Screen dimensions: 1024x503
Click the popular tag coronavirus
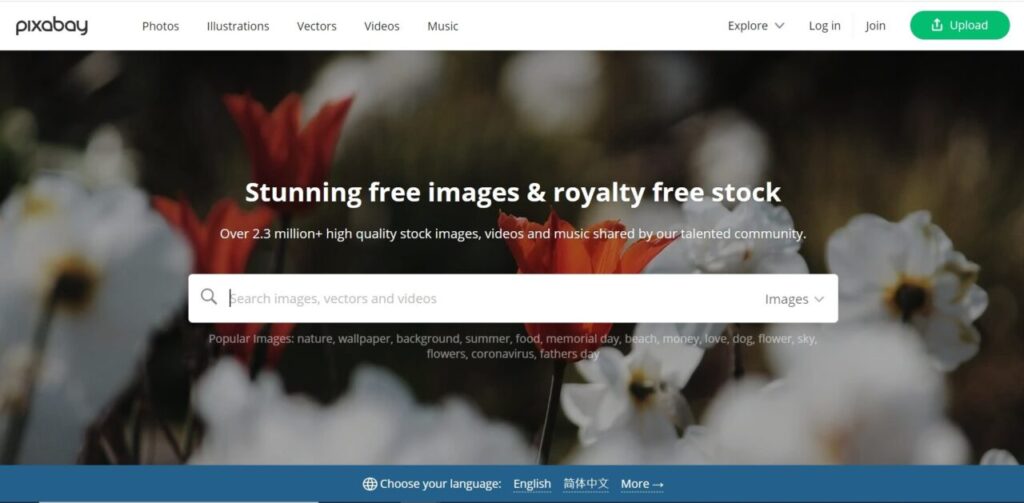coord(502,354)
